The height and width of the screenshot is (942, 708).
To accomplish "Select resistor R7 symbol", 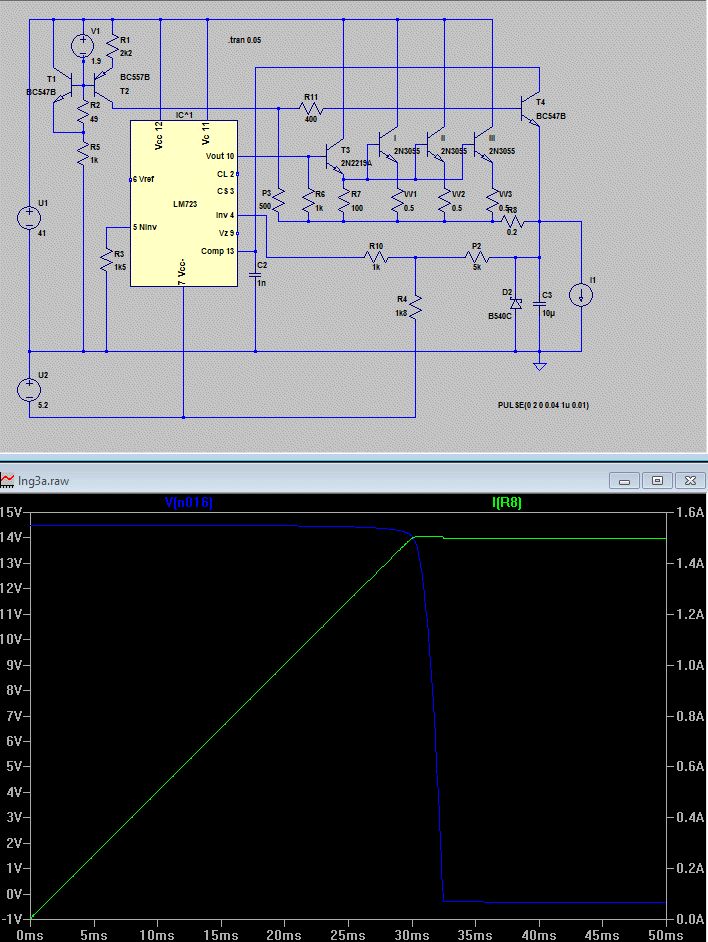I will [344, 201].
